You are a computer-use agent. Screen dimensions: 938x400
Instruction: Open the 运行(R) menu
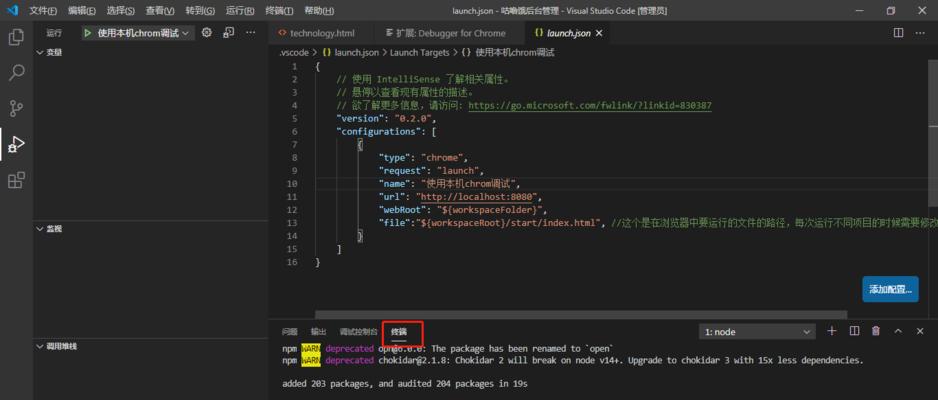[240, 11]
